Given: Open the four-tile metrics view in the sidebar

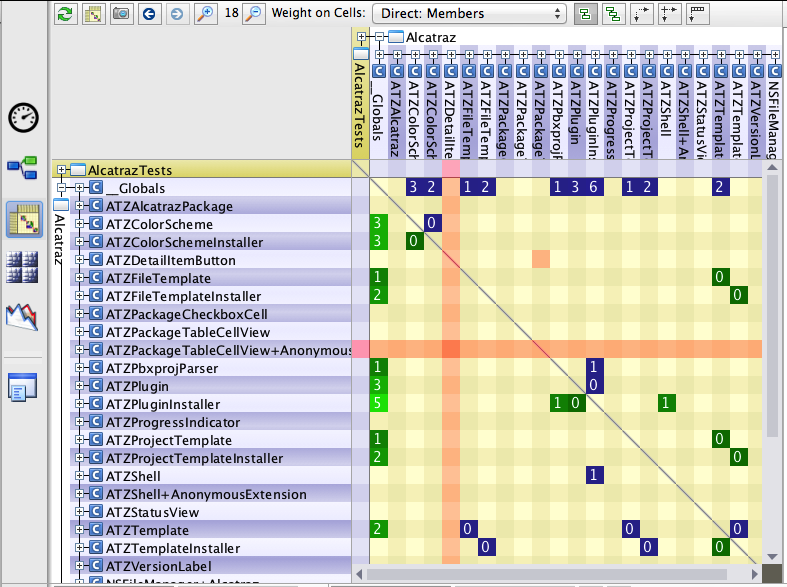Looking at the screenshot, I should pyautogui.click(x=22, y=267).
